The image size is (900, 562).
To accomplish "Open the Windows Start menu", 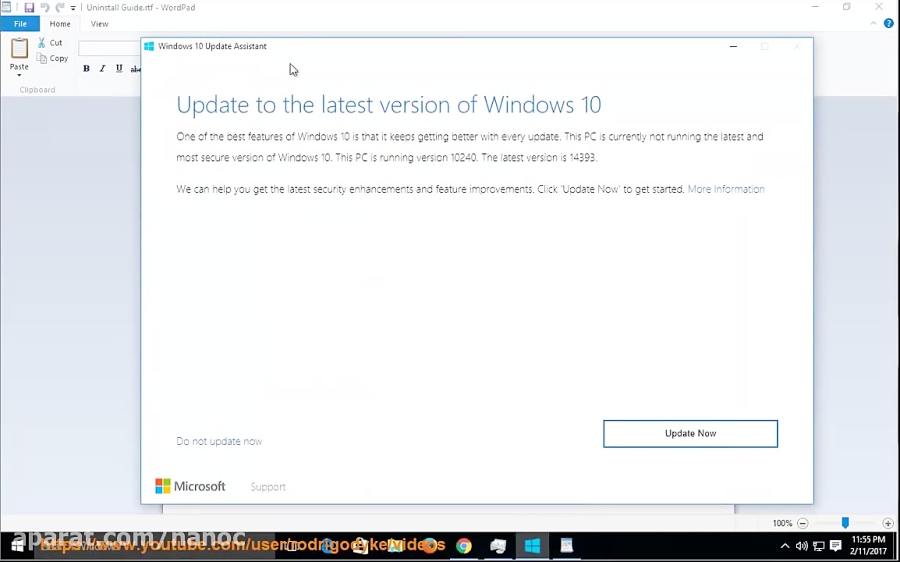I will 17,545.
